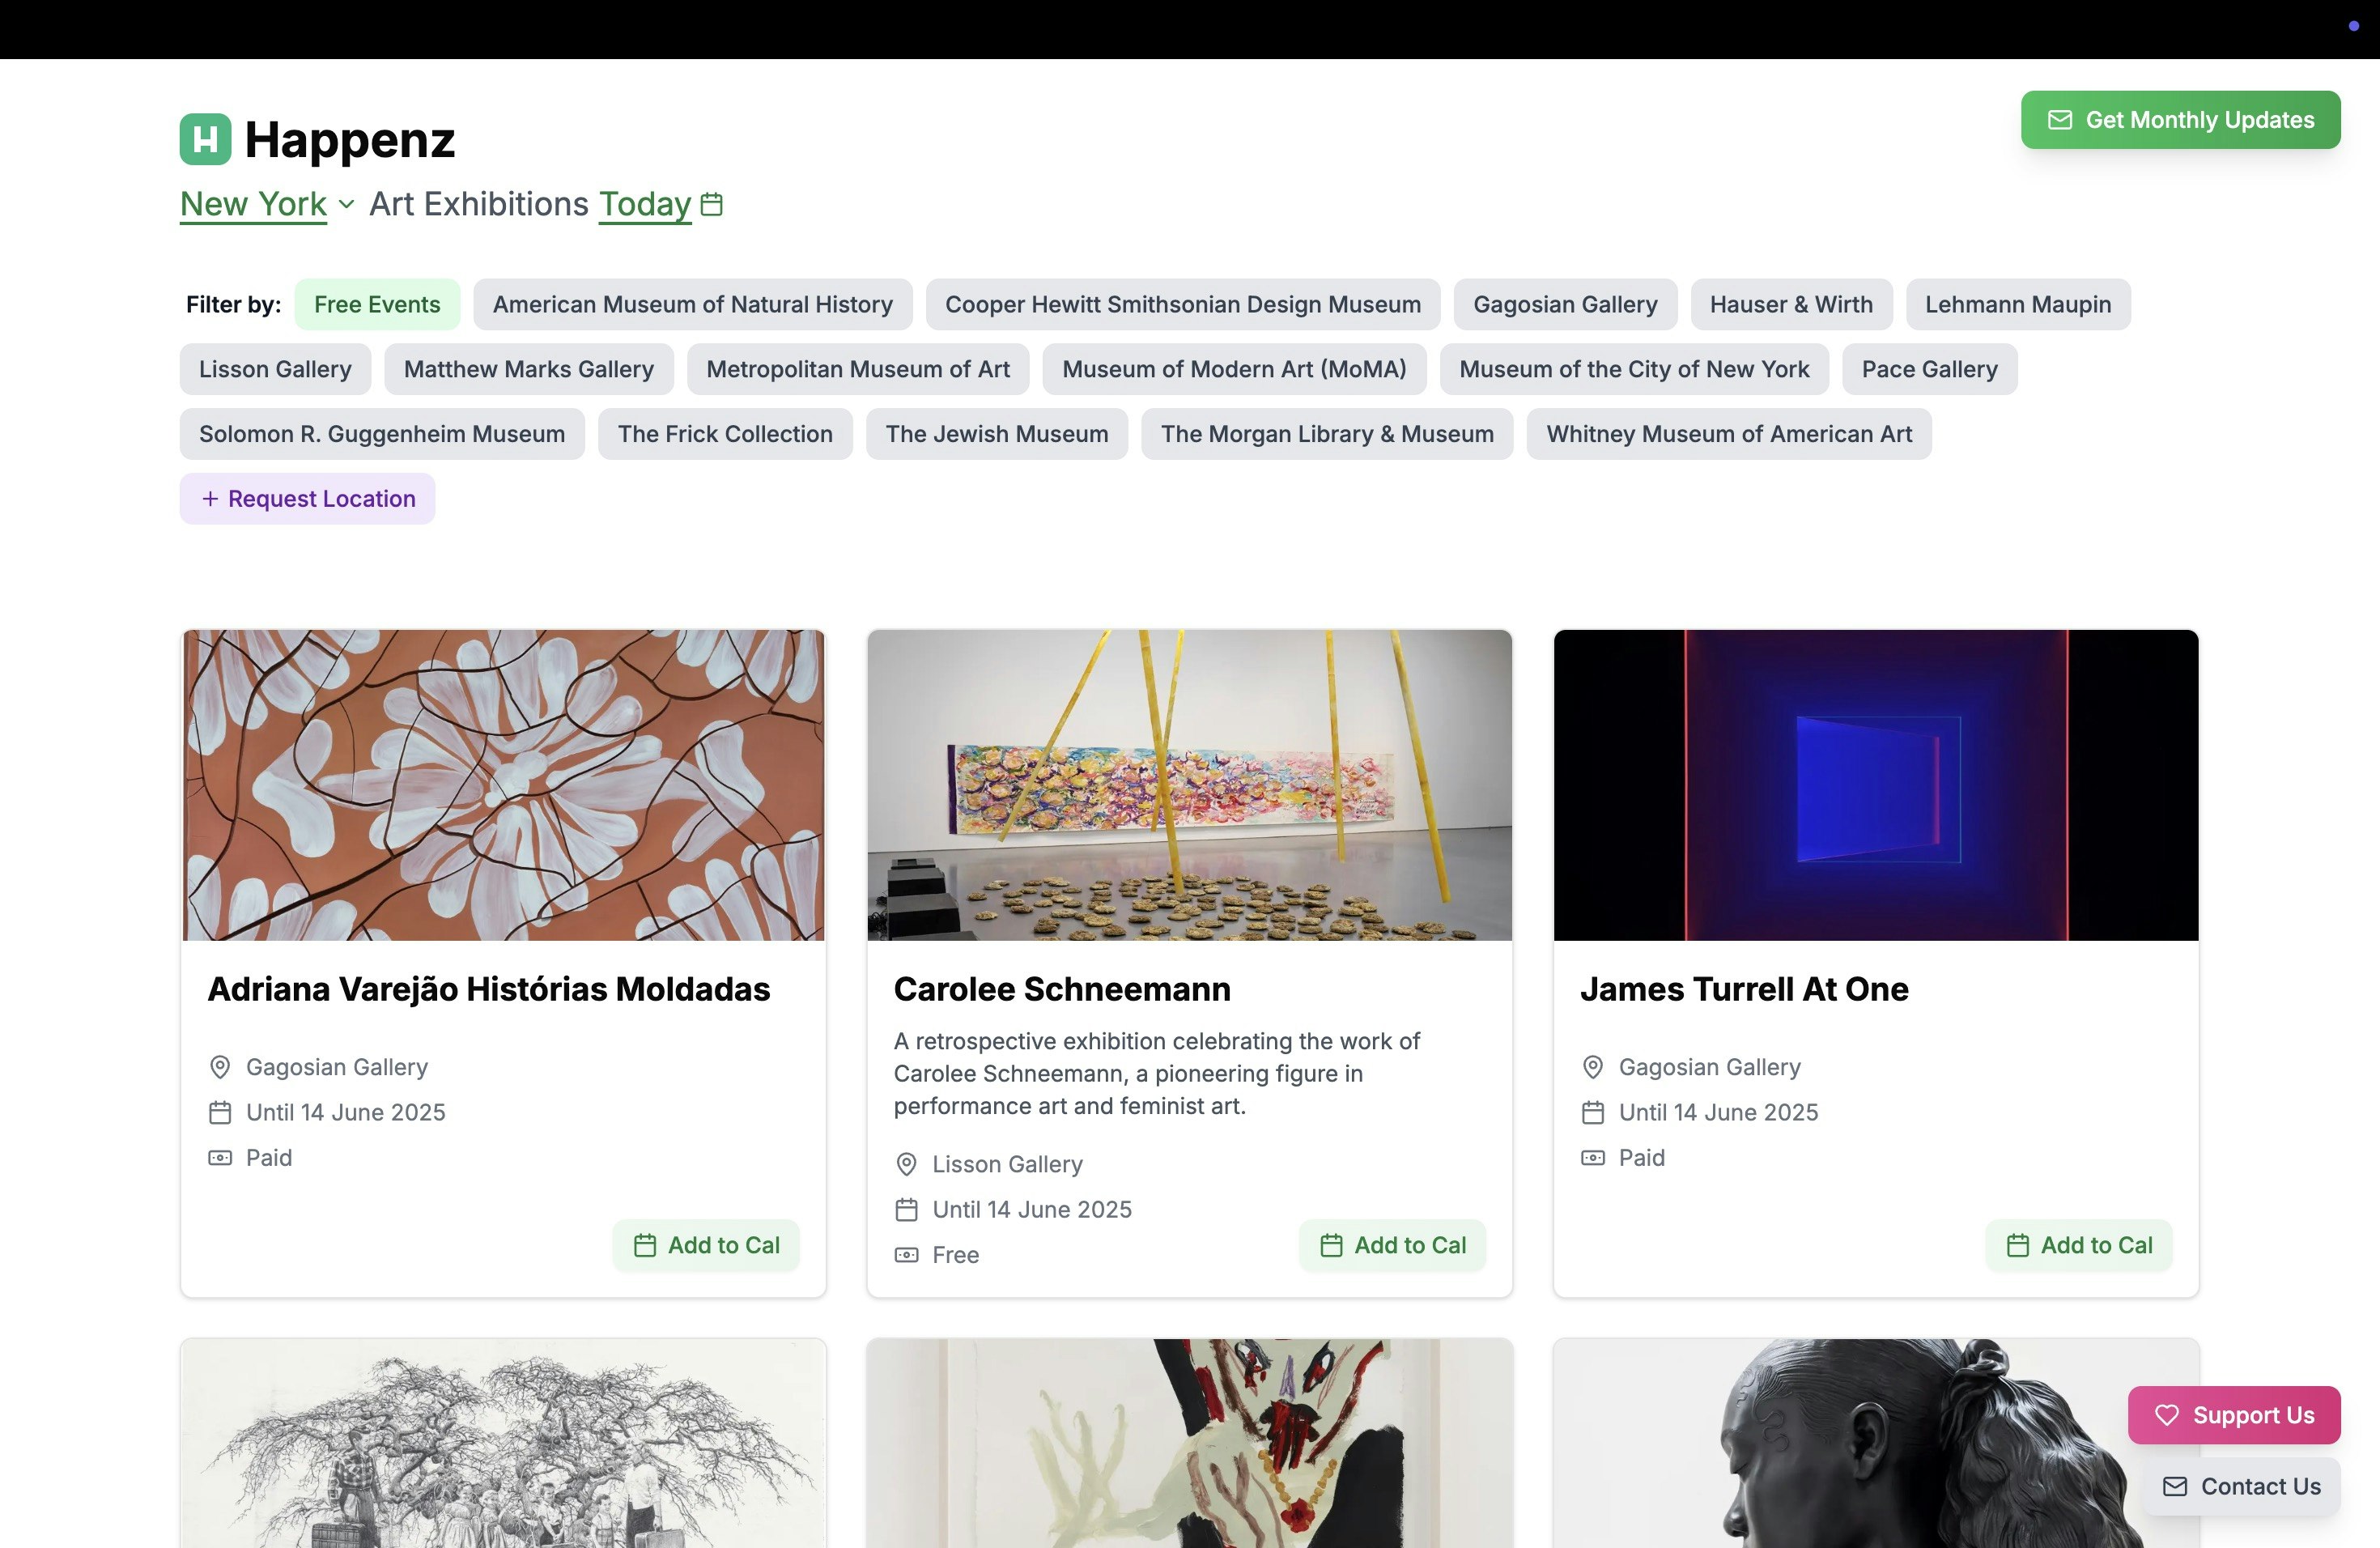This screenshot has height=1548, width=2380.
Task: Select Museum of Modern Art (MoMA) filter
Action: [1234, 369]
